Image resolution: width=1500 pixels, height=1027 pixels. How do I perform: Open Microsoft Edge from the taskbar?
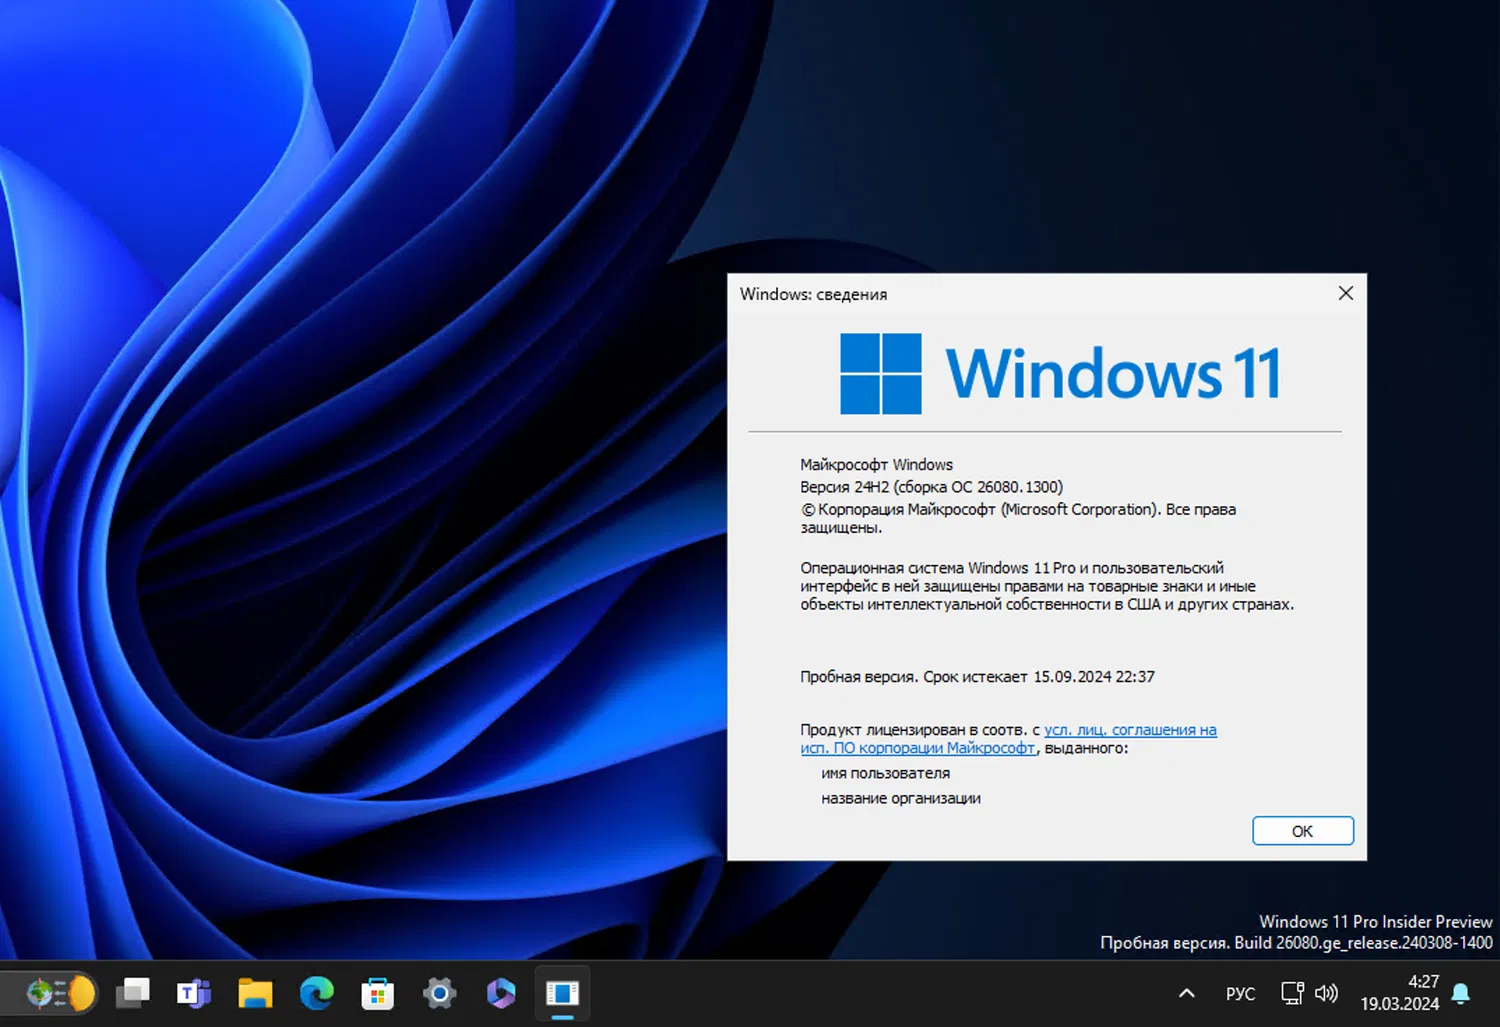coord(316,993)
